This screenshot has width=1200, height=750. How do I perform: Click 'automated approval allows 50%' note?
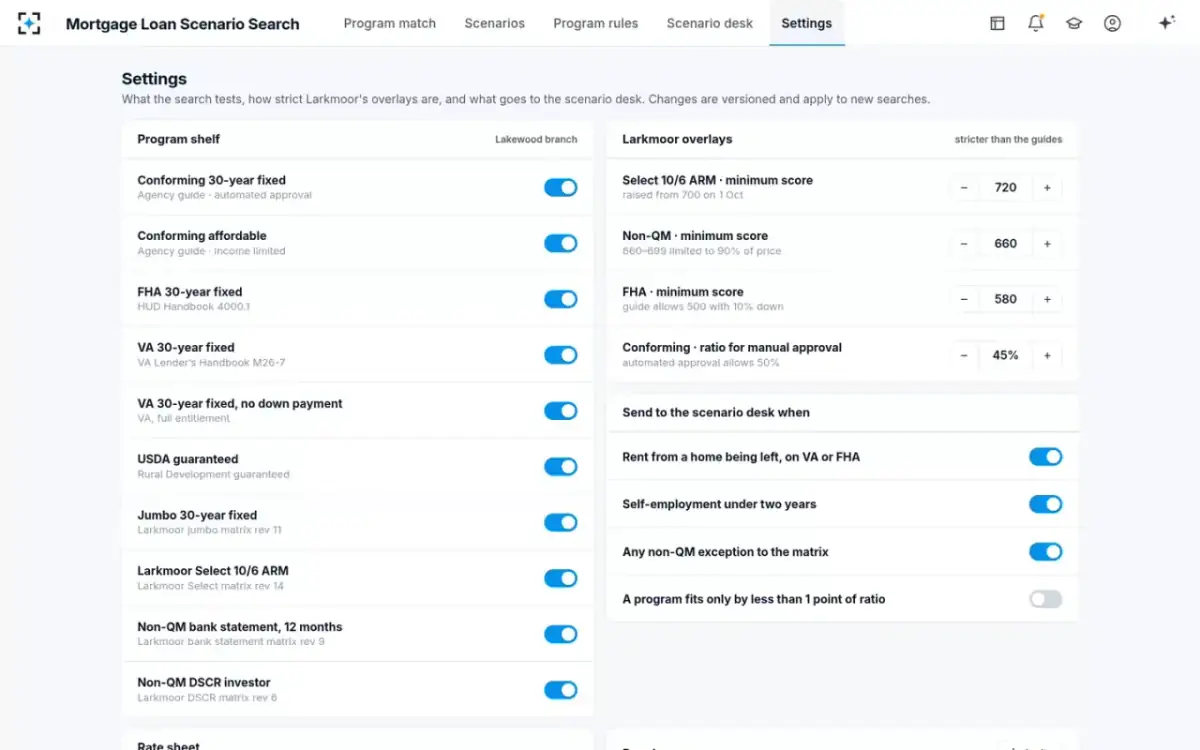click(x=701, y=363)
